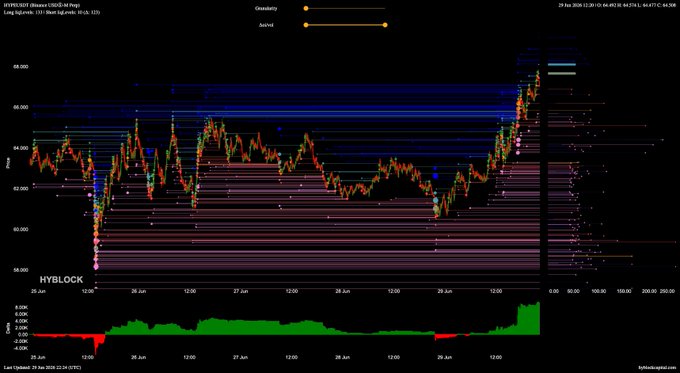680x373 pixels.
Task: Click the Price axis title
Action: pos(8,164)
